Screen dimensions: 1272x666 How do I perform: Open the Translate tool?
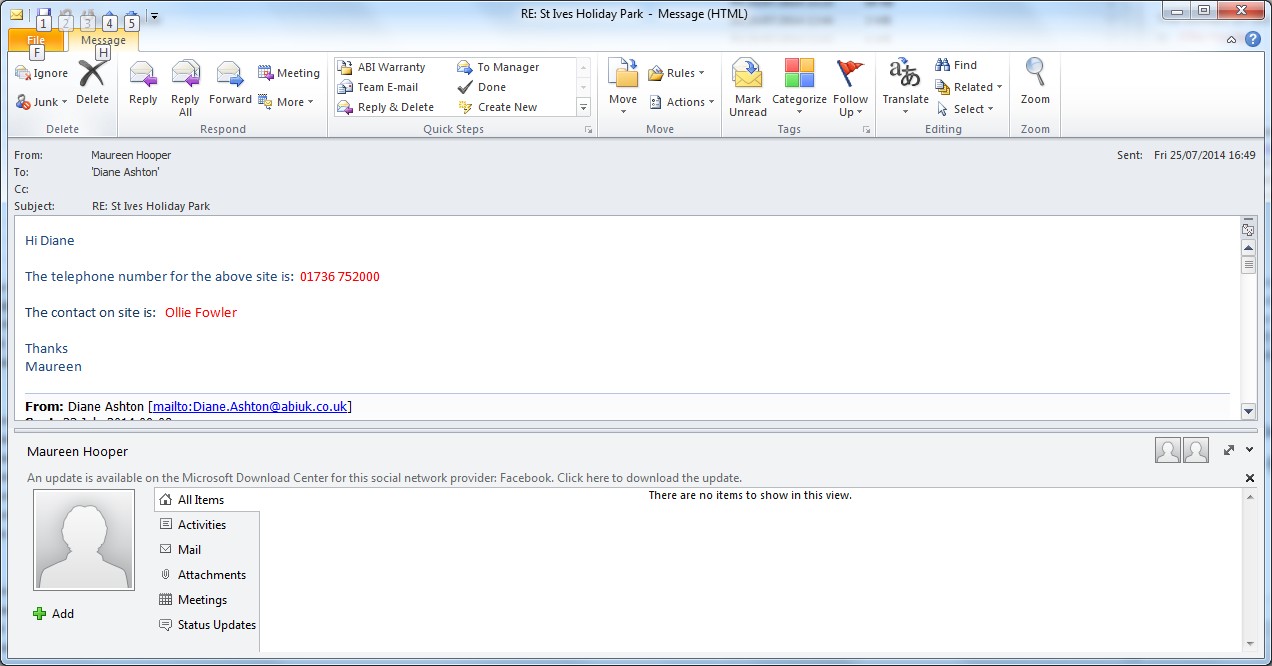click(904, 85)
